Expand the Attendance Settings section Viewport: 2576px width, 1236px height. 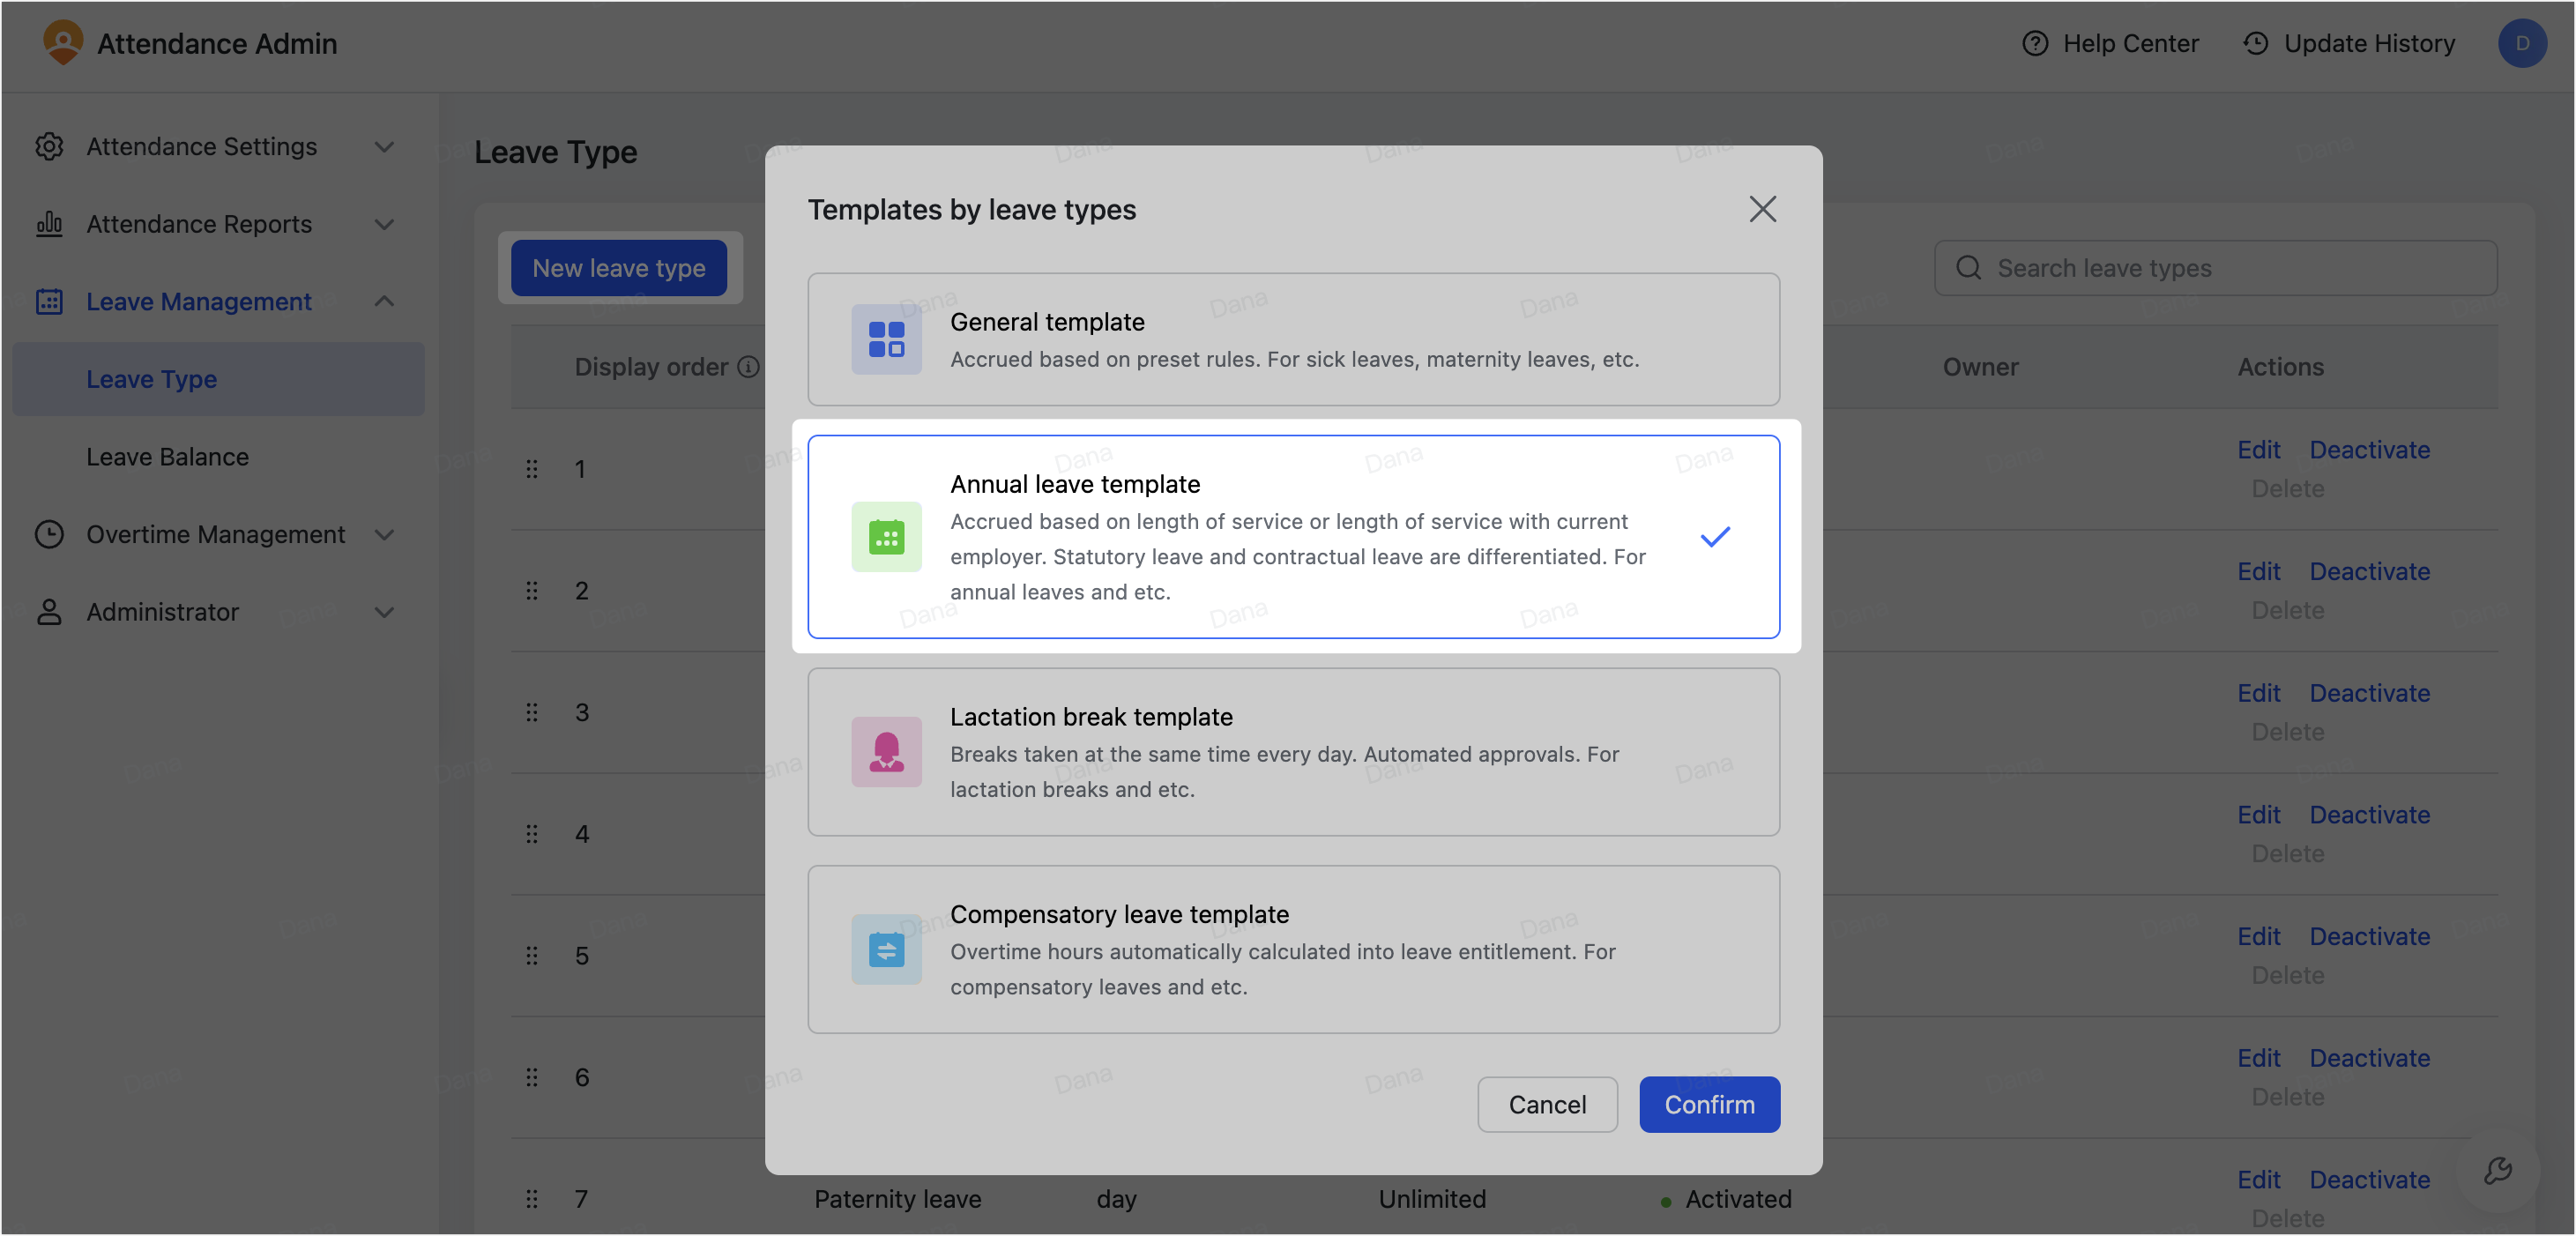pyautogui.click(x=384, y=146)
